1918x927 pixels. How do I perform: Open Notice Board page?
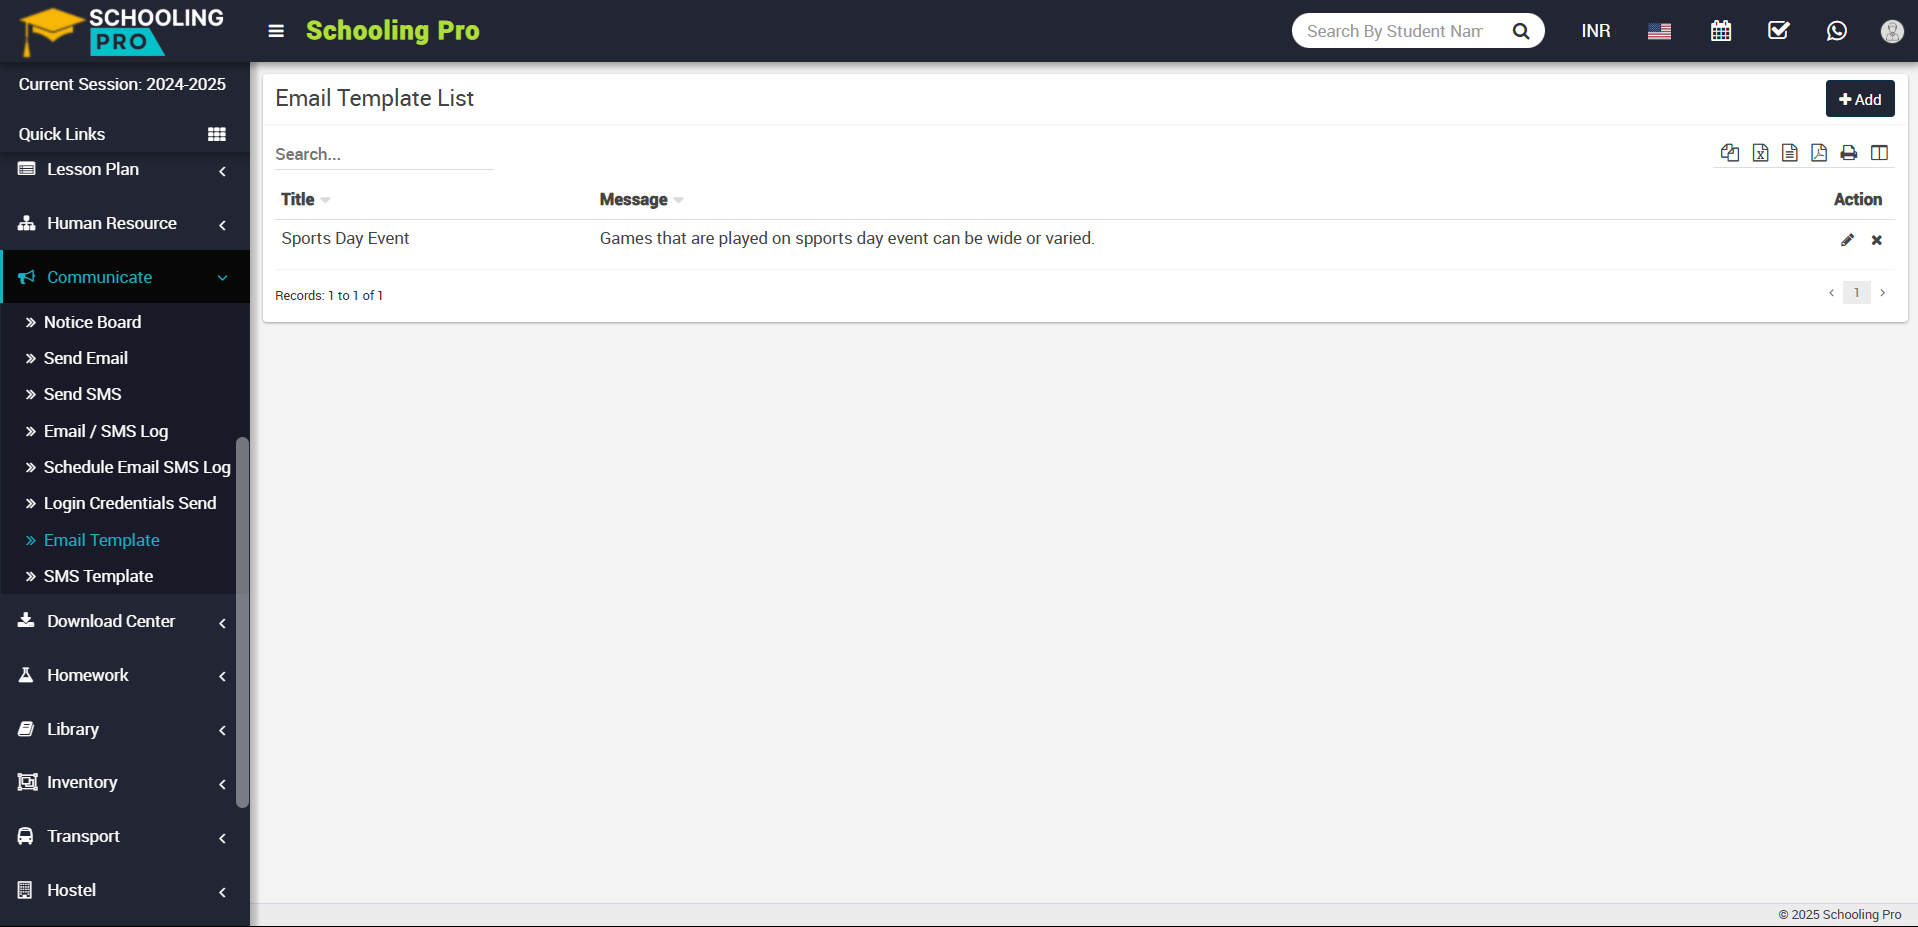[92, 322]
